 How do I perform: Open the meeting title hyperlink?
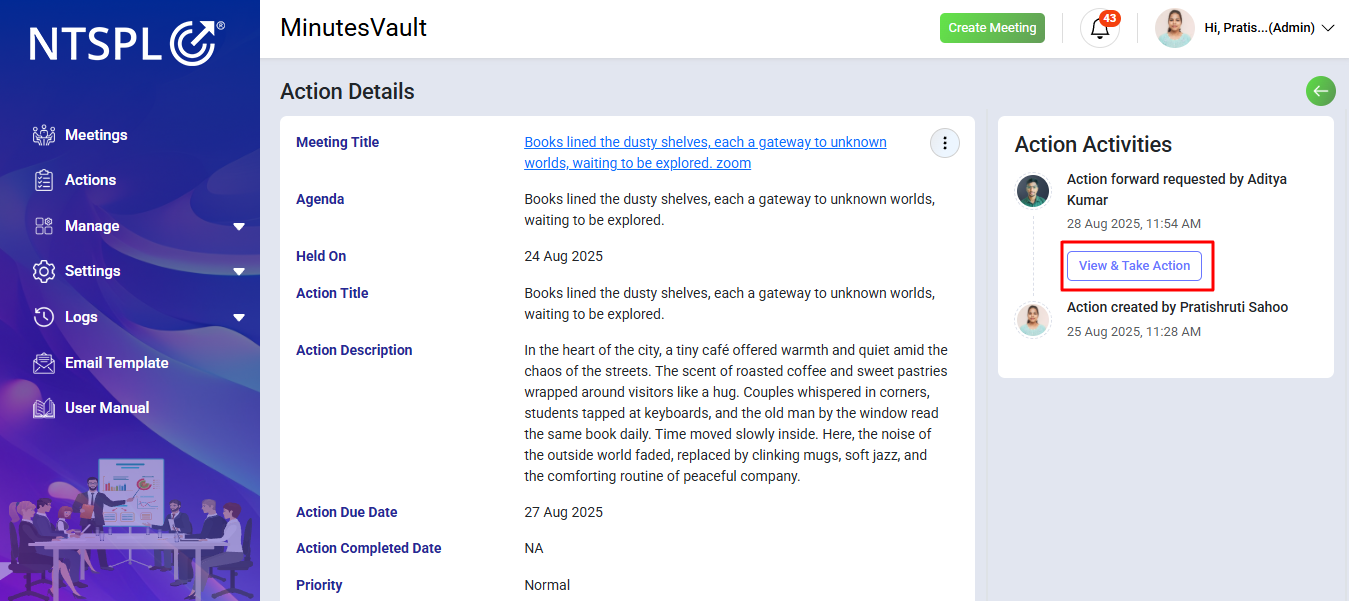pyautogui.click(x=705, y=152)
